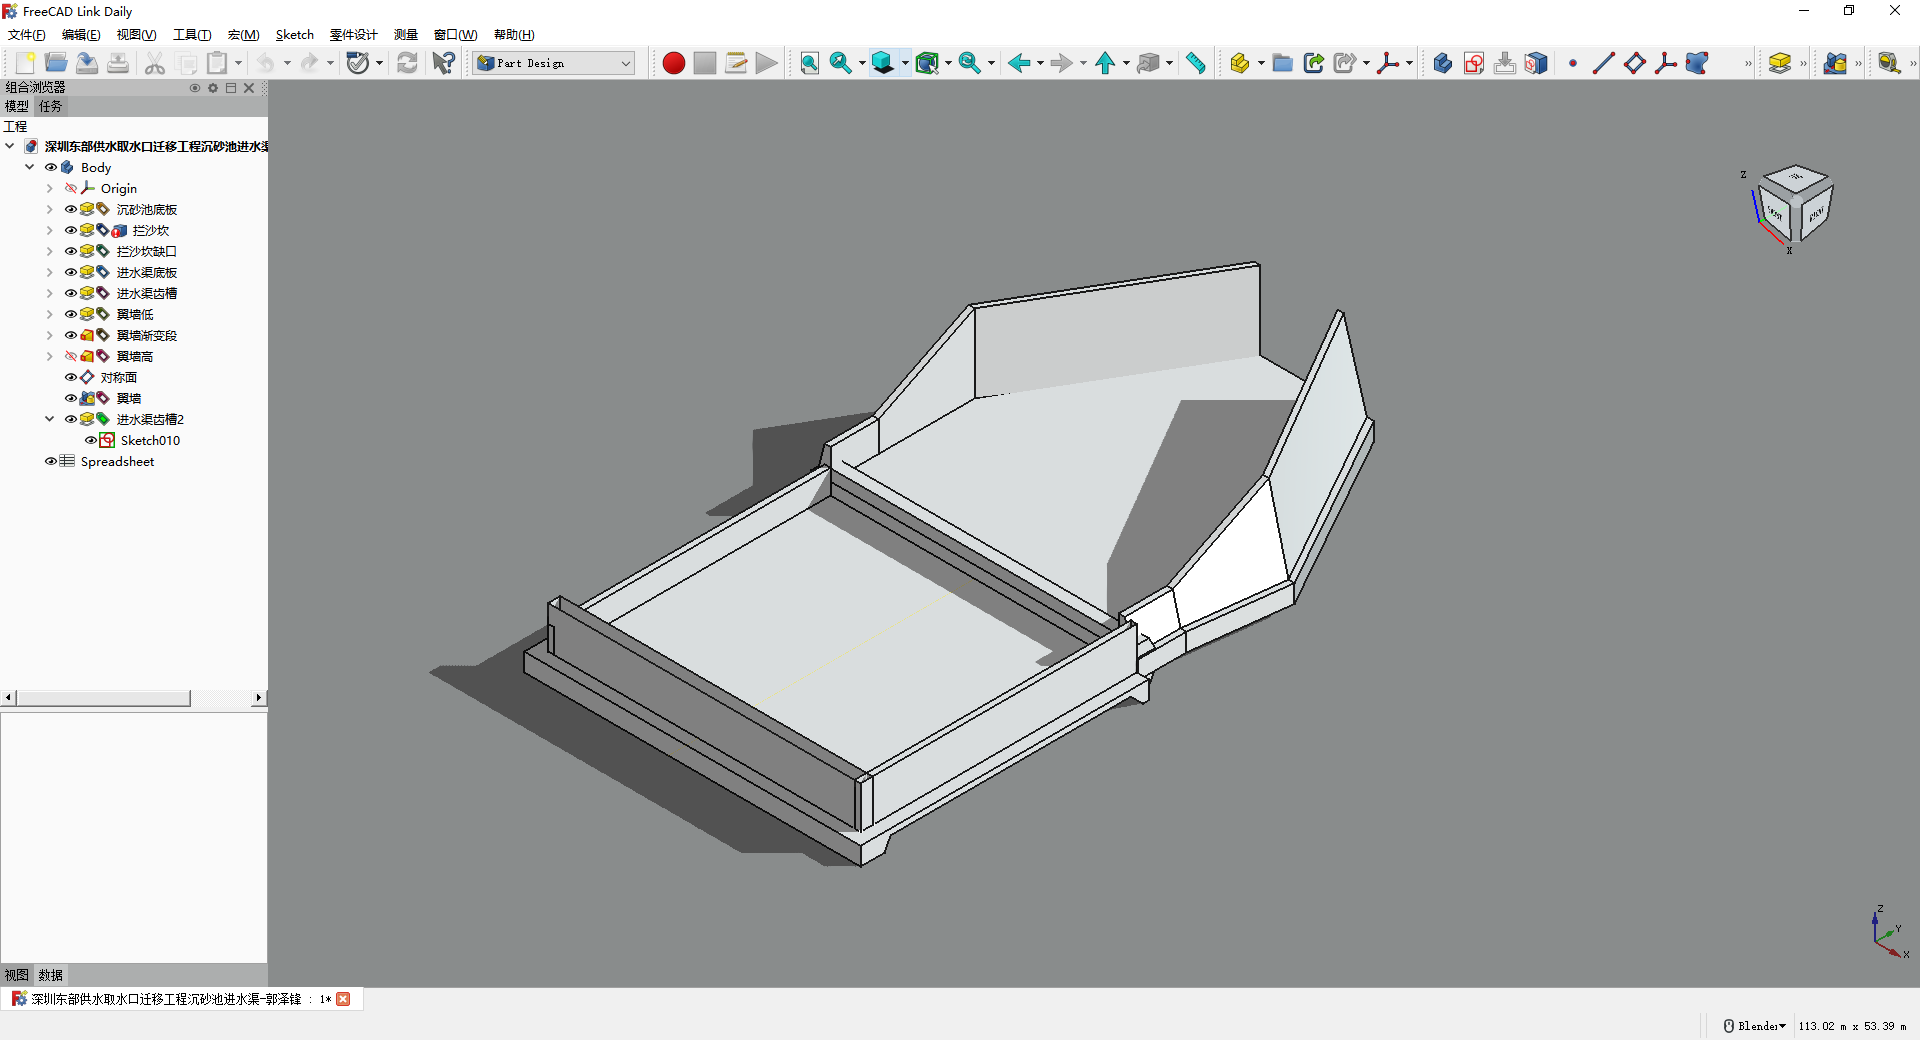
Task: Click the Fit All view icon
Action: pyautogui.click(x=809, y=63)
